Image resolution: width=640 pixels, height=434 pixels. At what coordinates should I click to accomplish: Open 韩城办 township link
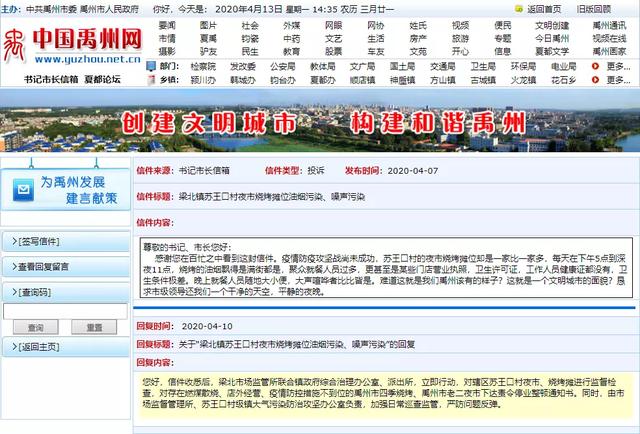pos(243,80)
